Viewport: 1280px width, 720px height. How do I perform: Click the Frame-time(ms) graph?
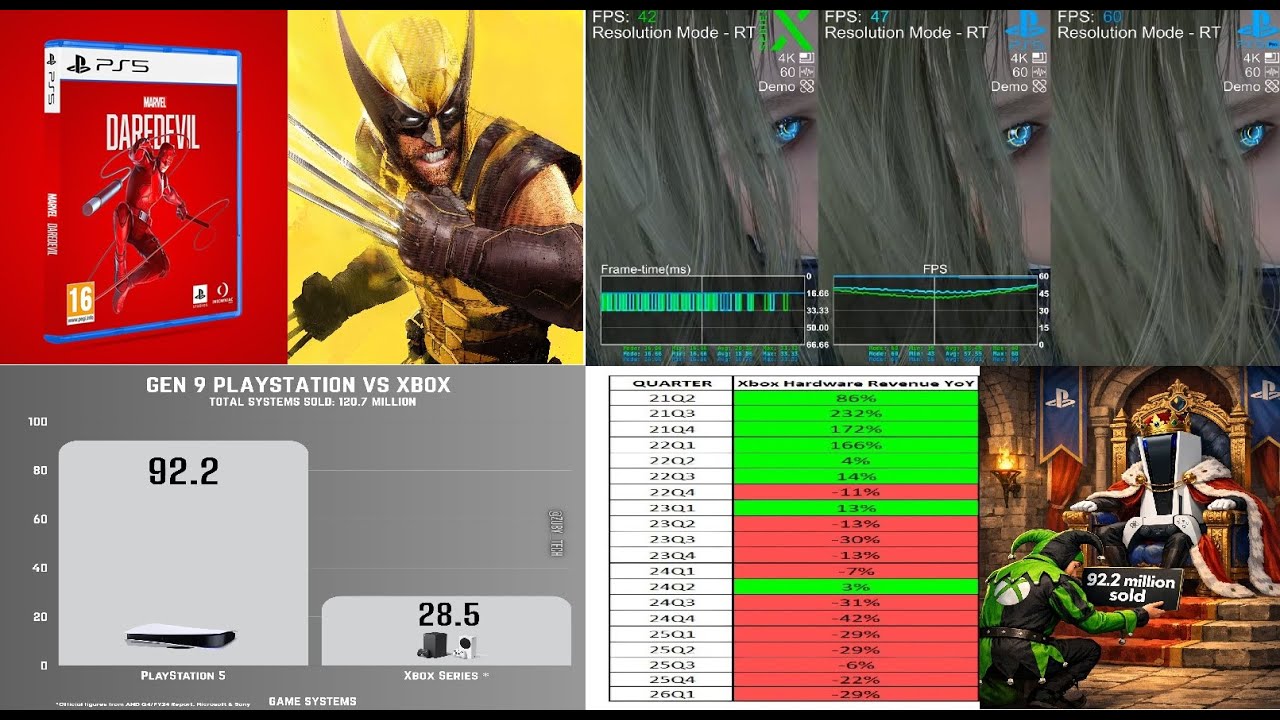(x=701, y=310)
